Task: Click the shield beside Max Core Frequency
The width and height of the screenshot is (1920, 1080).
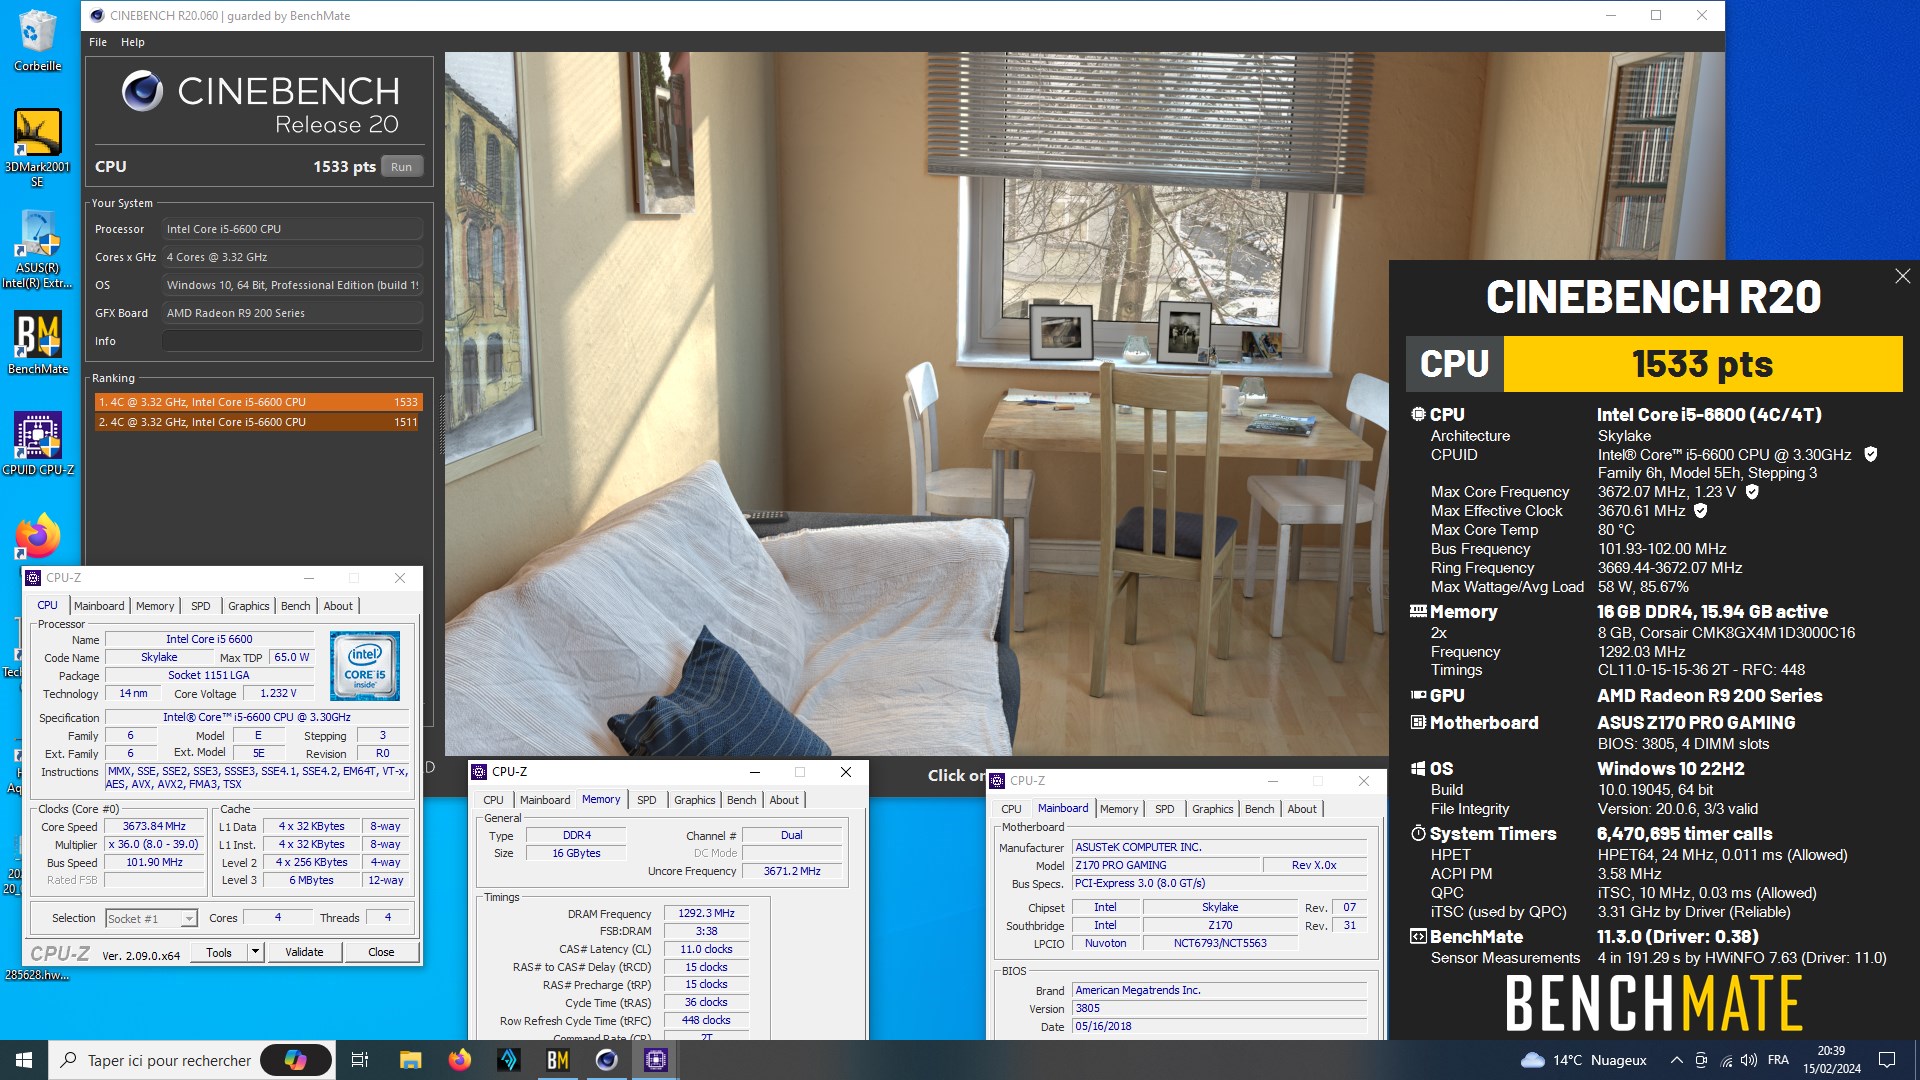Action: [1752, 491]
